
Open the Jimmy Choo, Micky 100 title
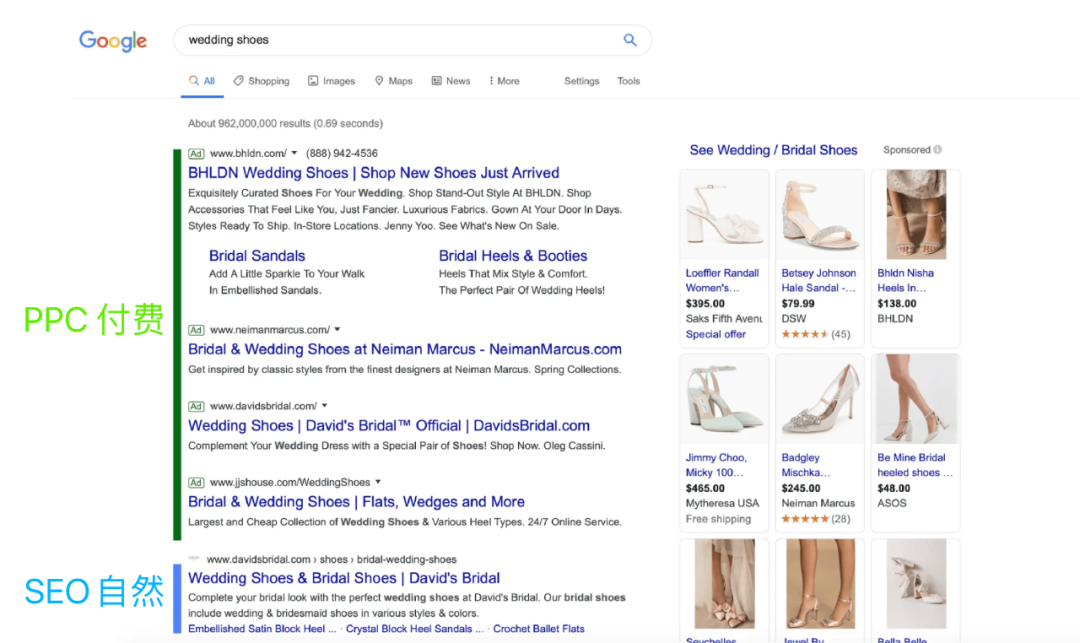[716, 465]
